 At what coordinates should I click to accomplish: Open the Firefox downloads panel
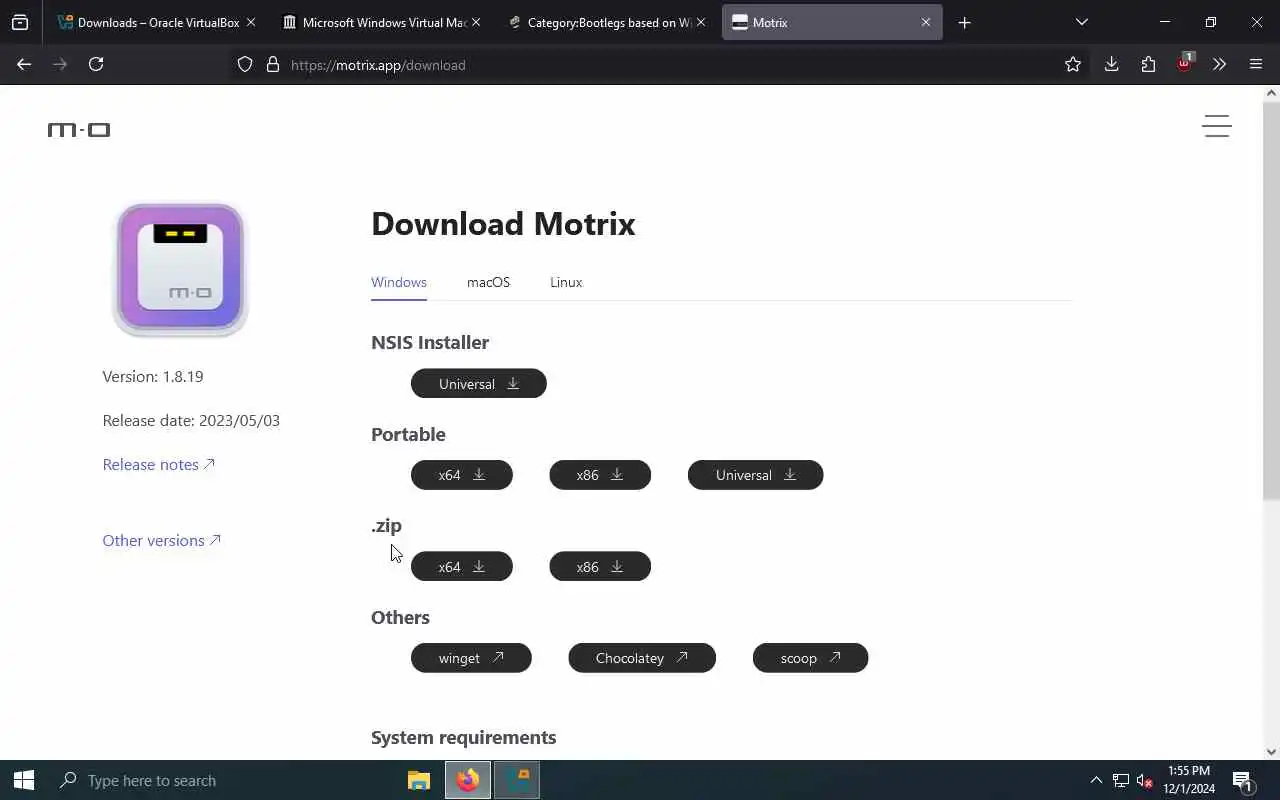[1111, 64]
